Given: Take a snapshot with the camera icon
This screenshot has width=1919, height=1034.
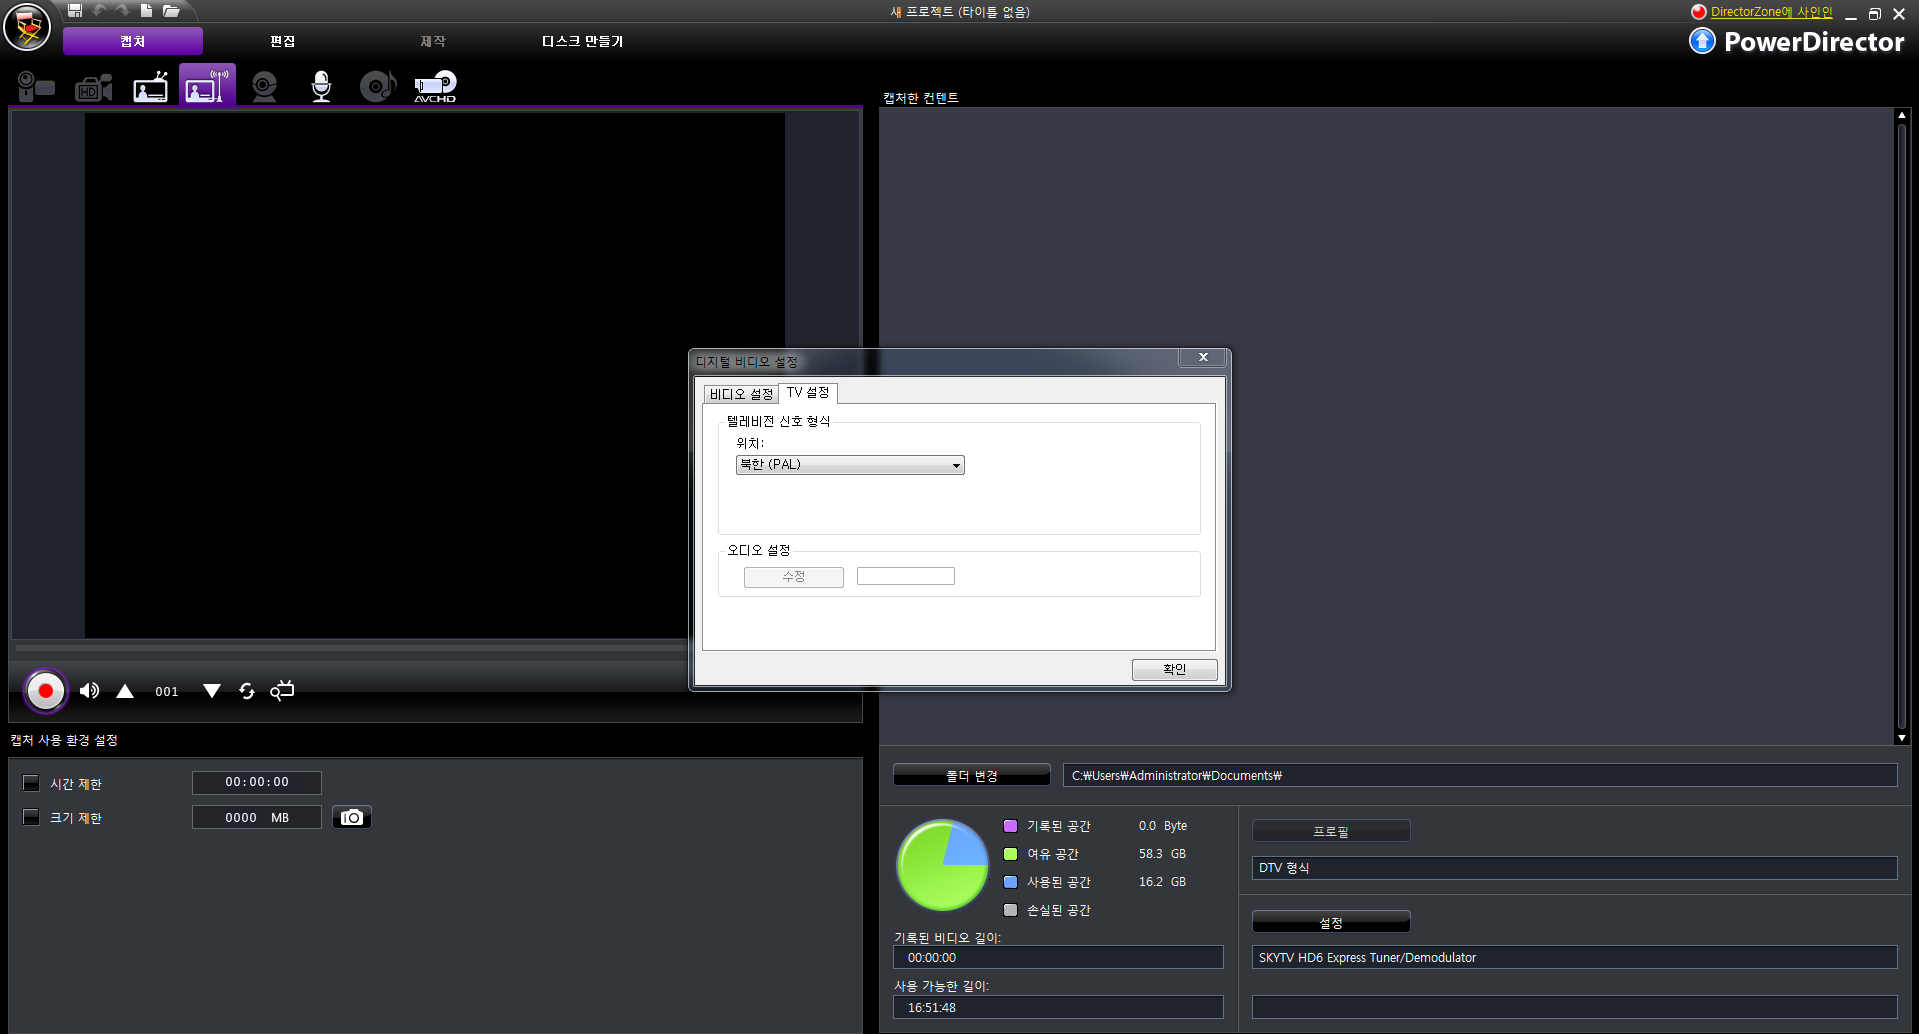Looking at the screenshot, I should (x=352, y=817).
